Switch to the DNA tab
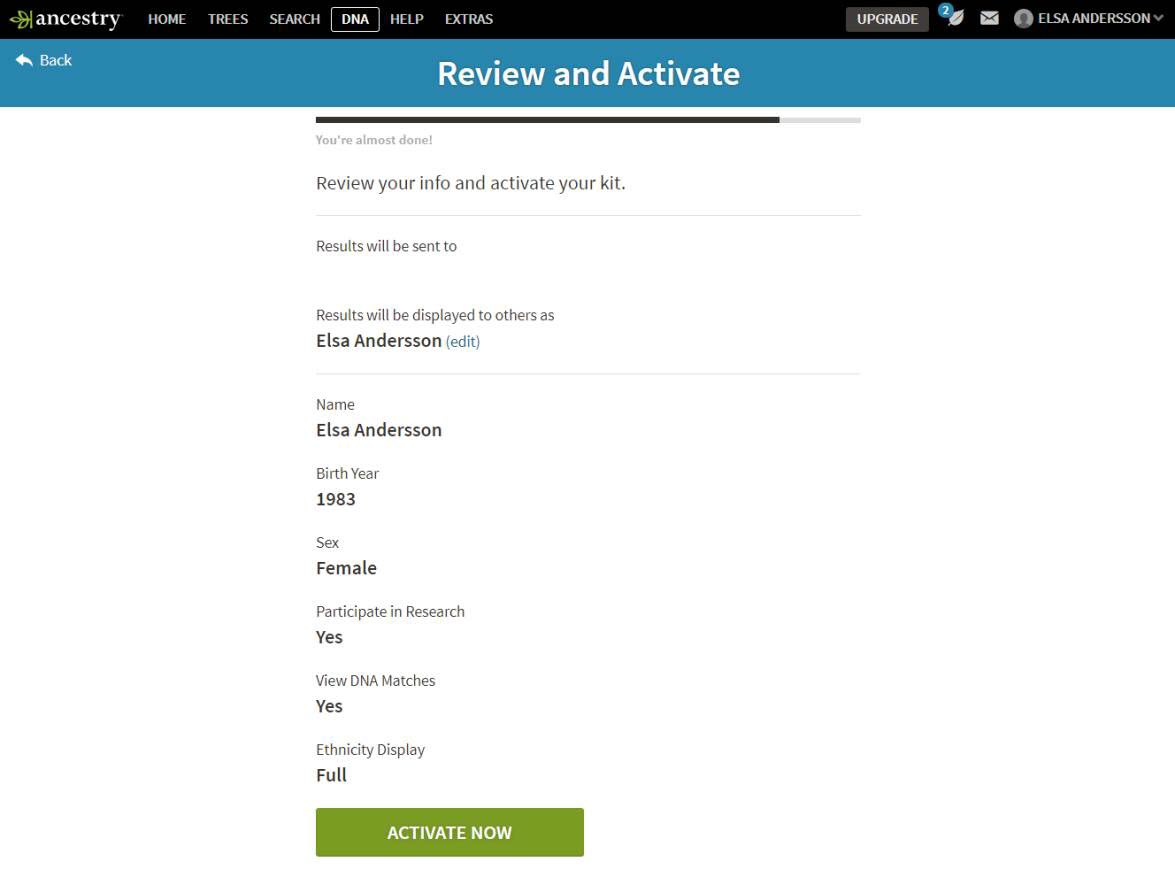This screenshot has width=1175, height=872. (354, 18)
